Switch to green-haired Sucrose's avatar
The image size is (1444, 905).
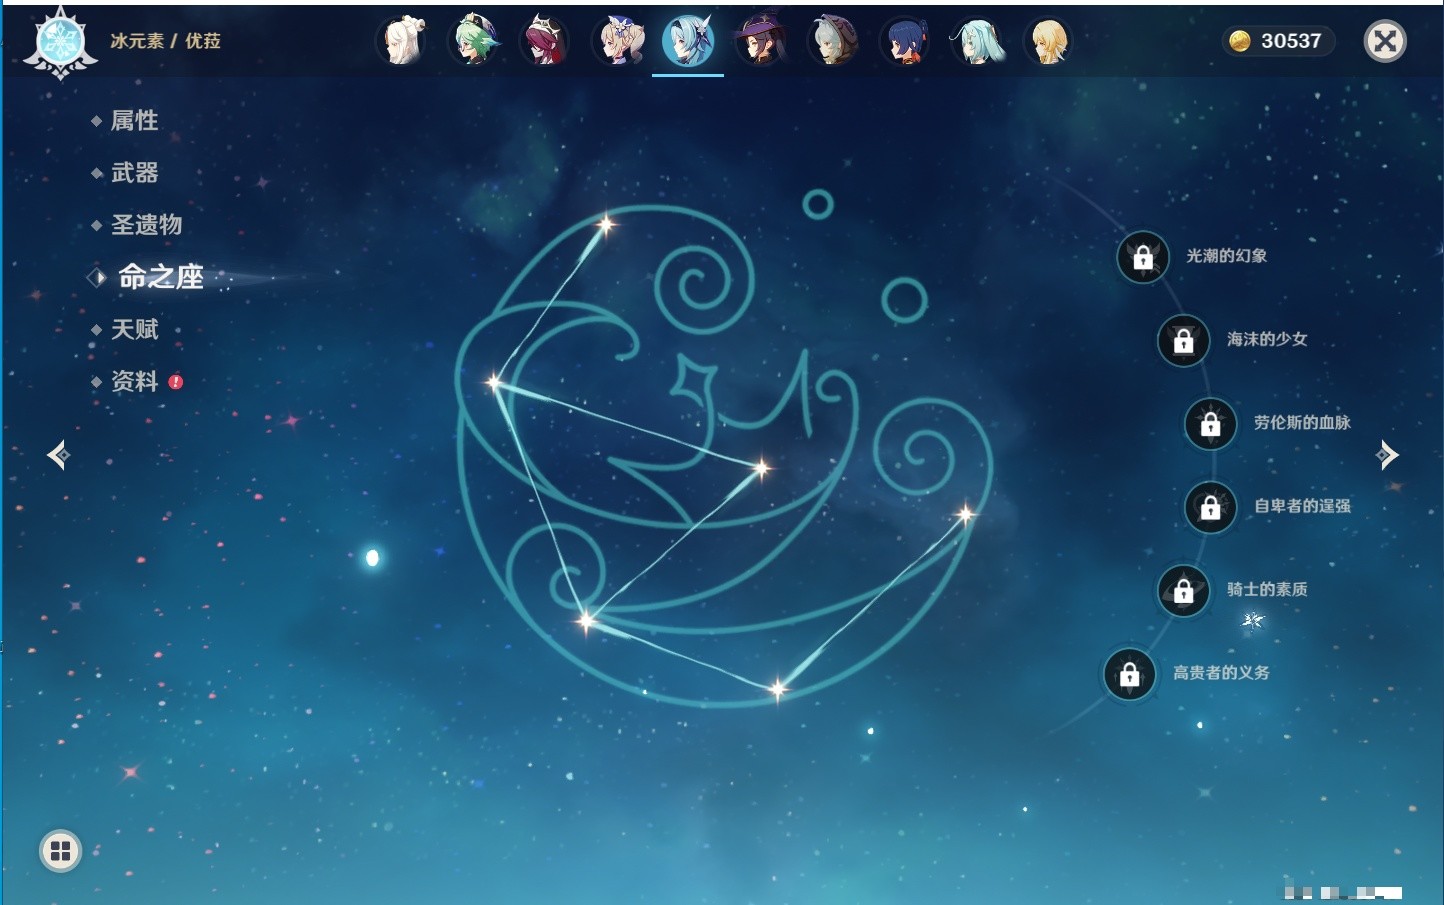[473, 41]
